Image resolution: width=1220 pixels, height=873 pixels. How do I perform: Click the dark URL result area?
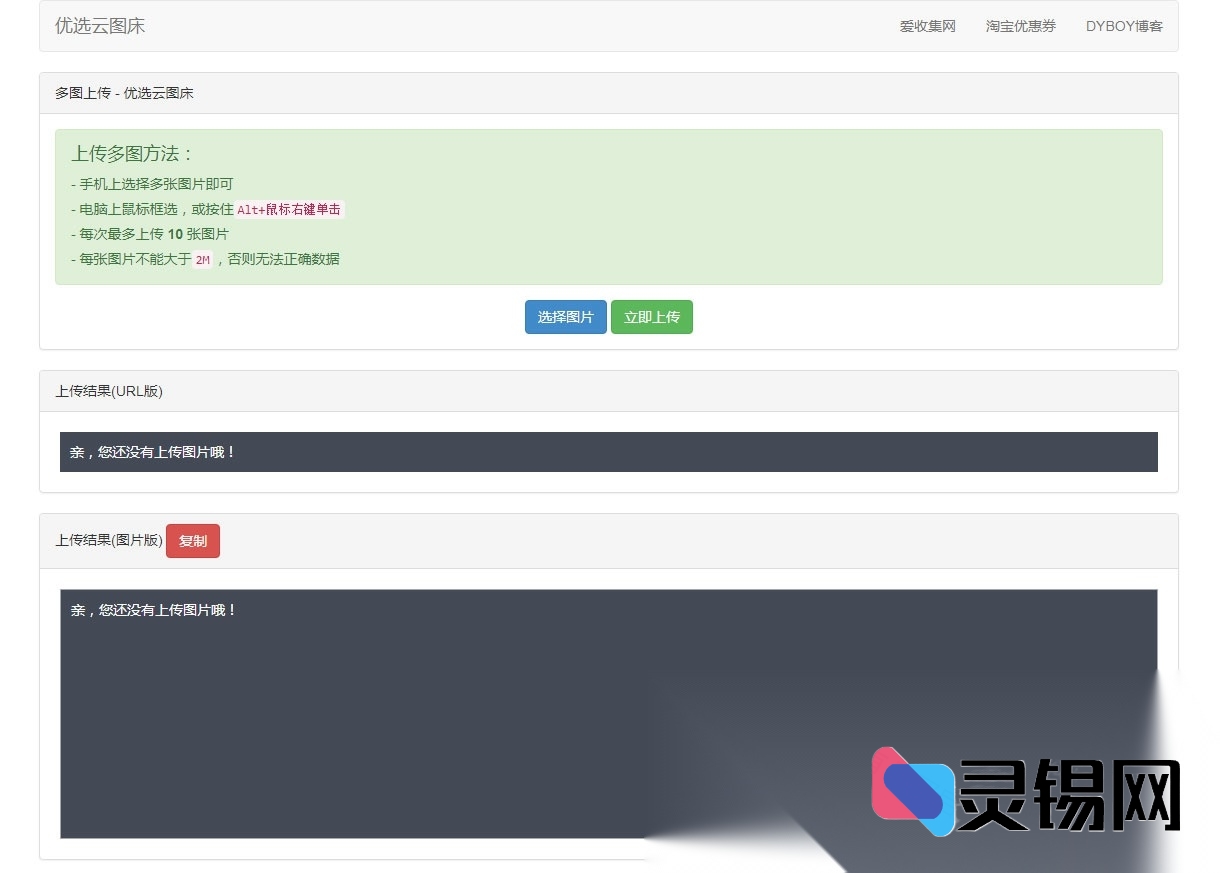click(608, 452)
